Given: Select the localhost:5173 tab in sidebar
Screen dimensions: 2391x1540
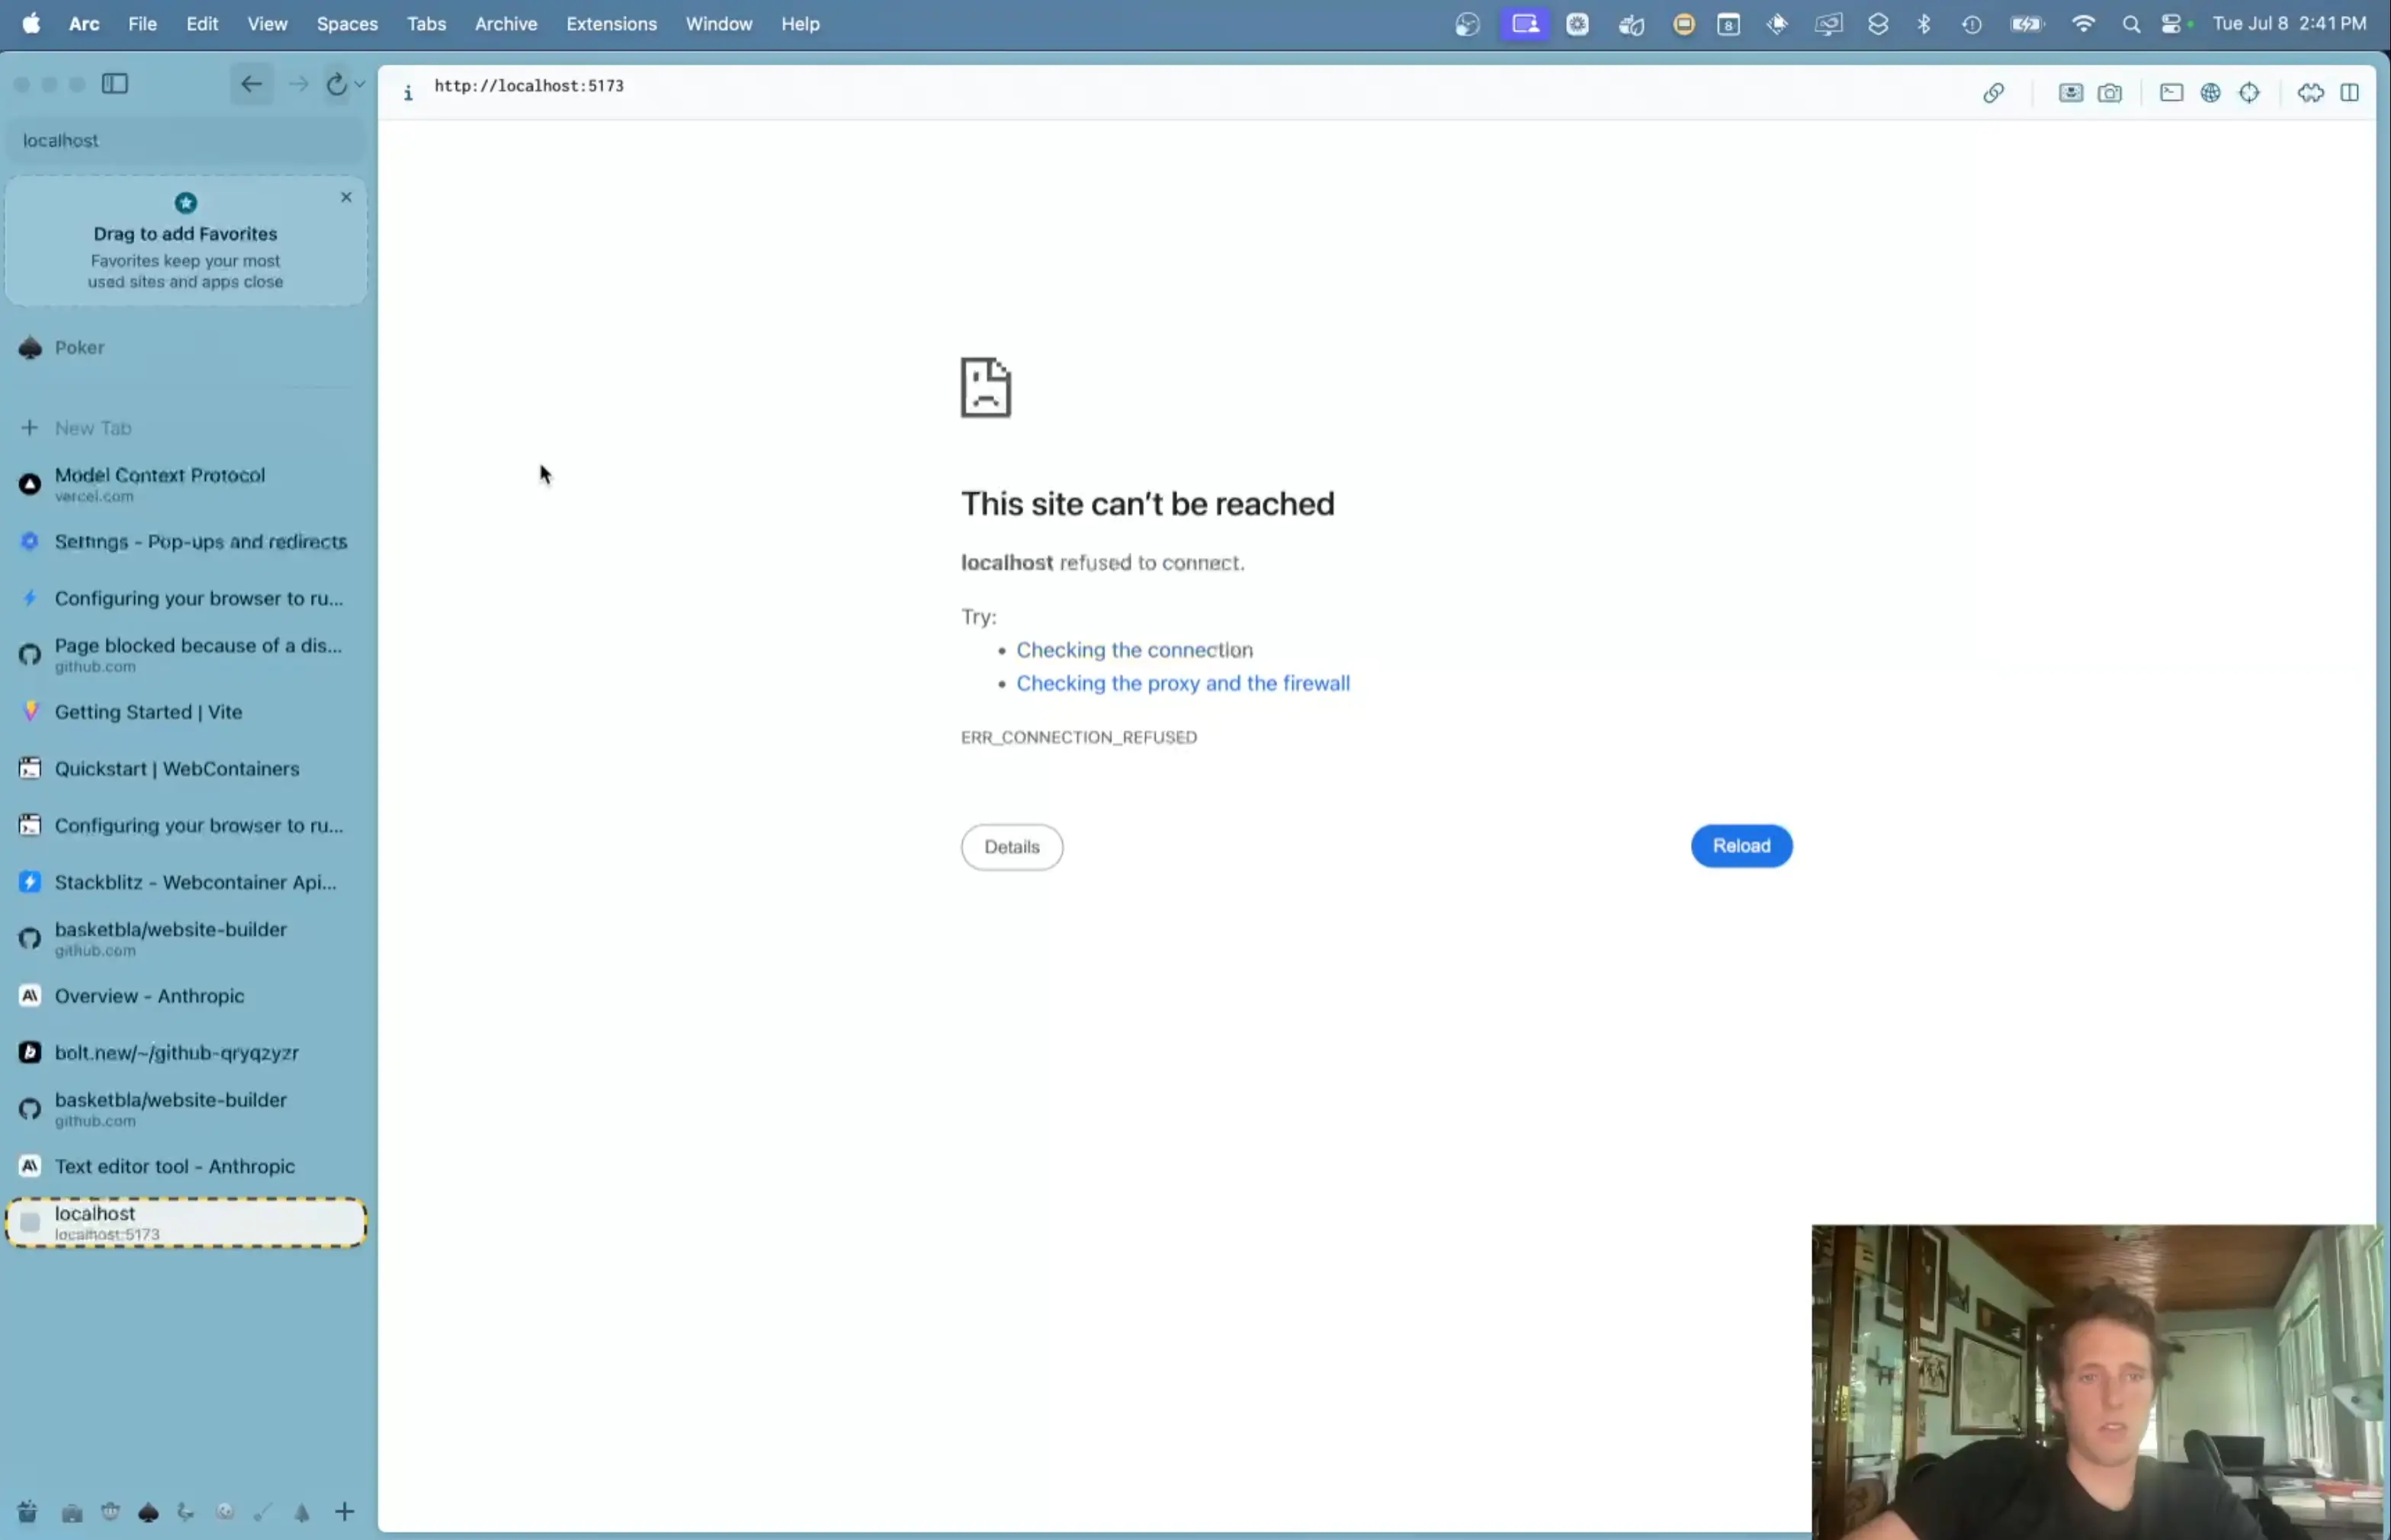Looking at the screenshot, I should pos(186,1223).
